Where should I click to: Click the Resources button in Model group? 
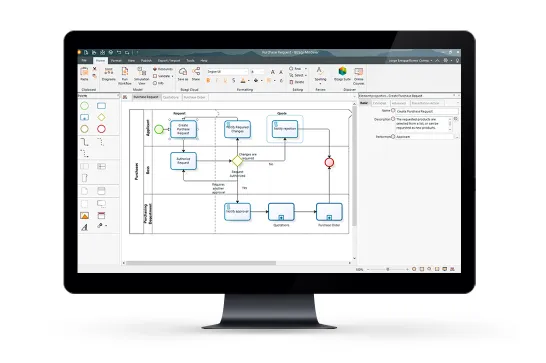(x=163, y=69)
